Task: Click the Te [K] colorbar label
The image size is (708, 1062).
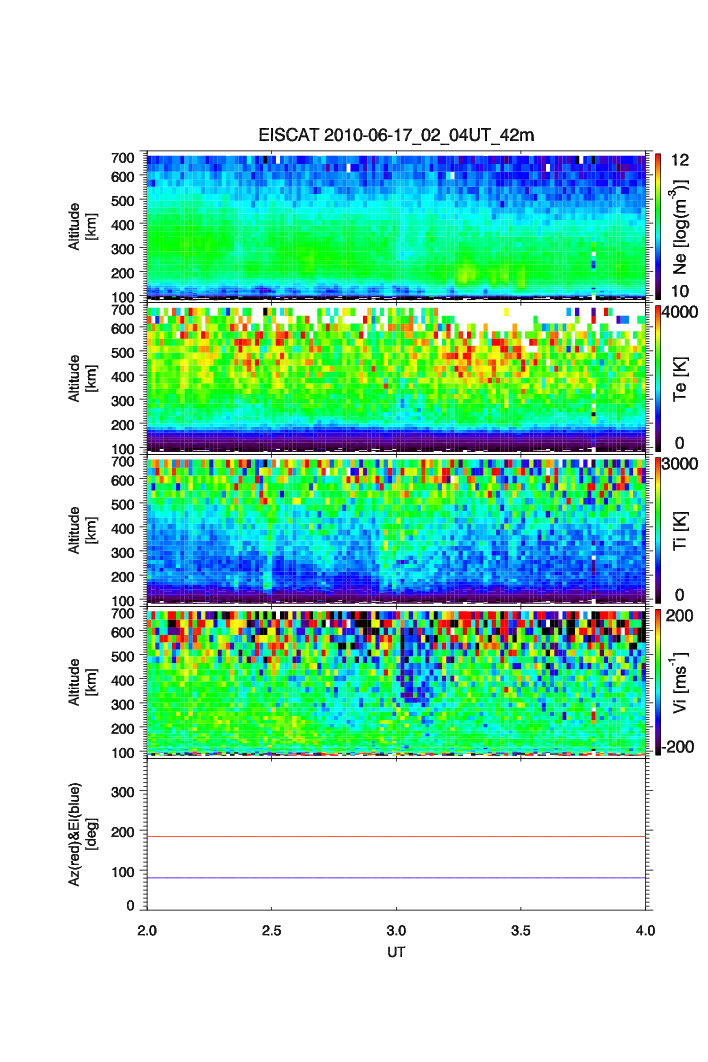Action: [683, 377]
